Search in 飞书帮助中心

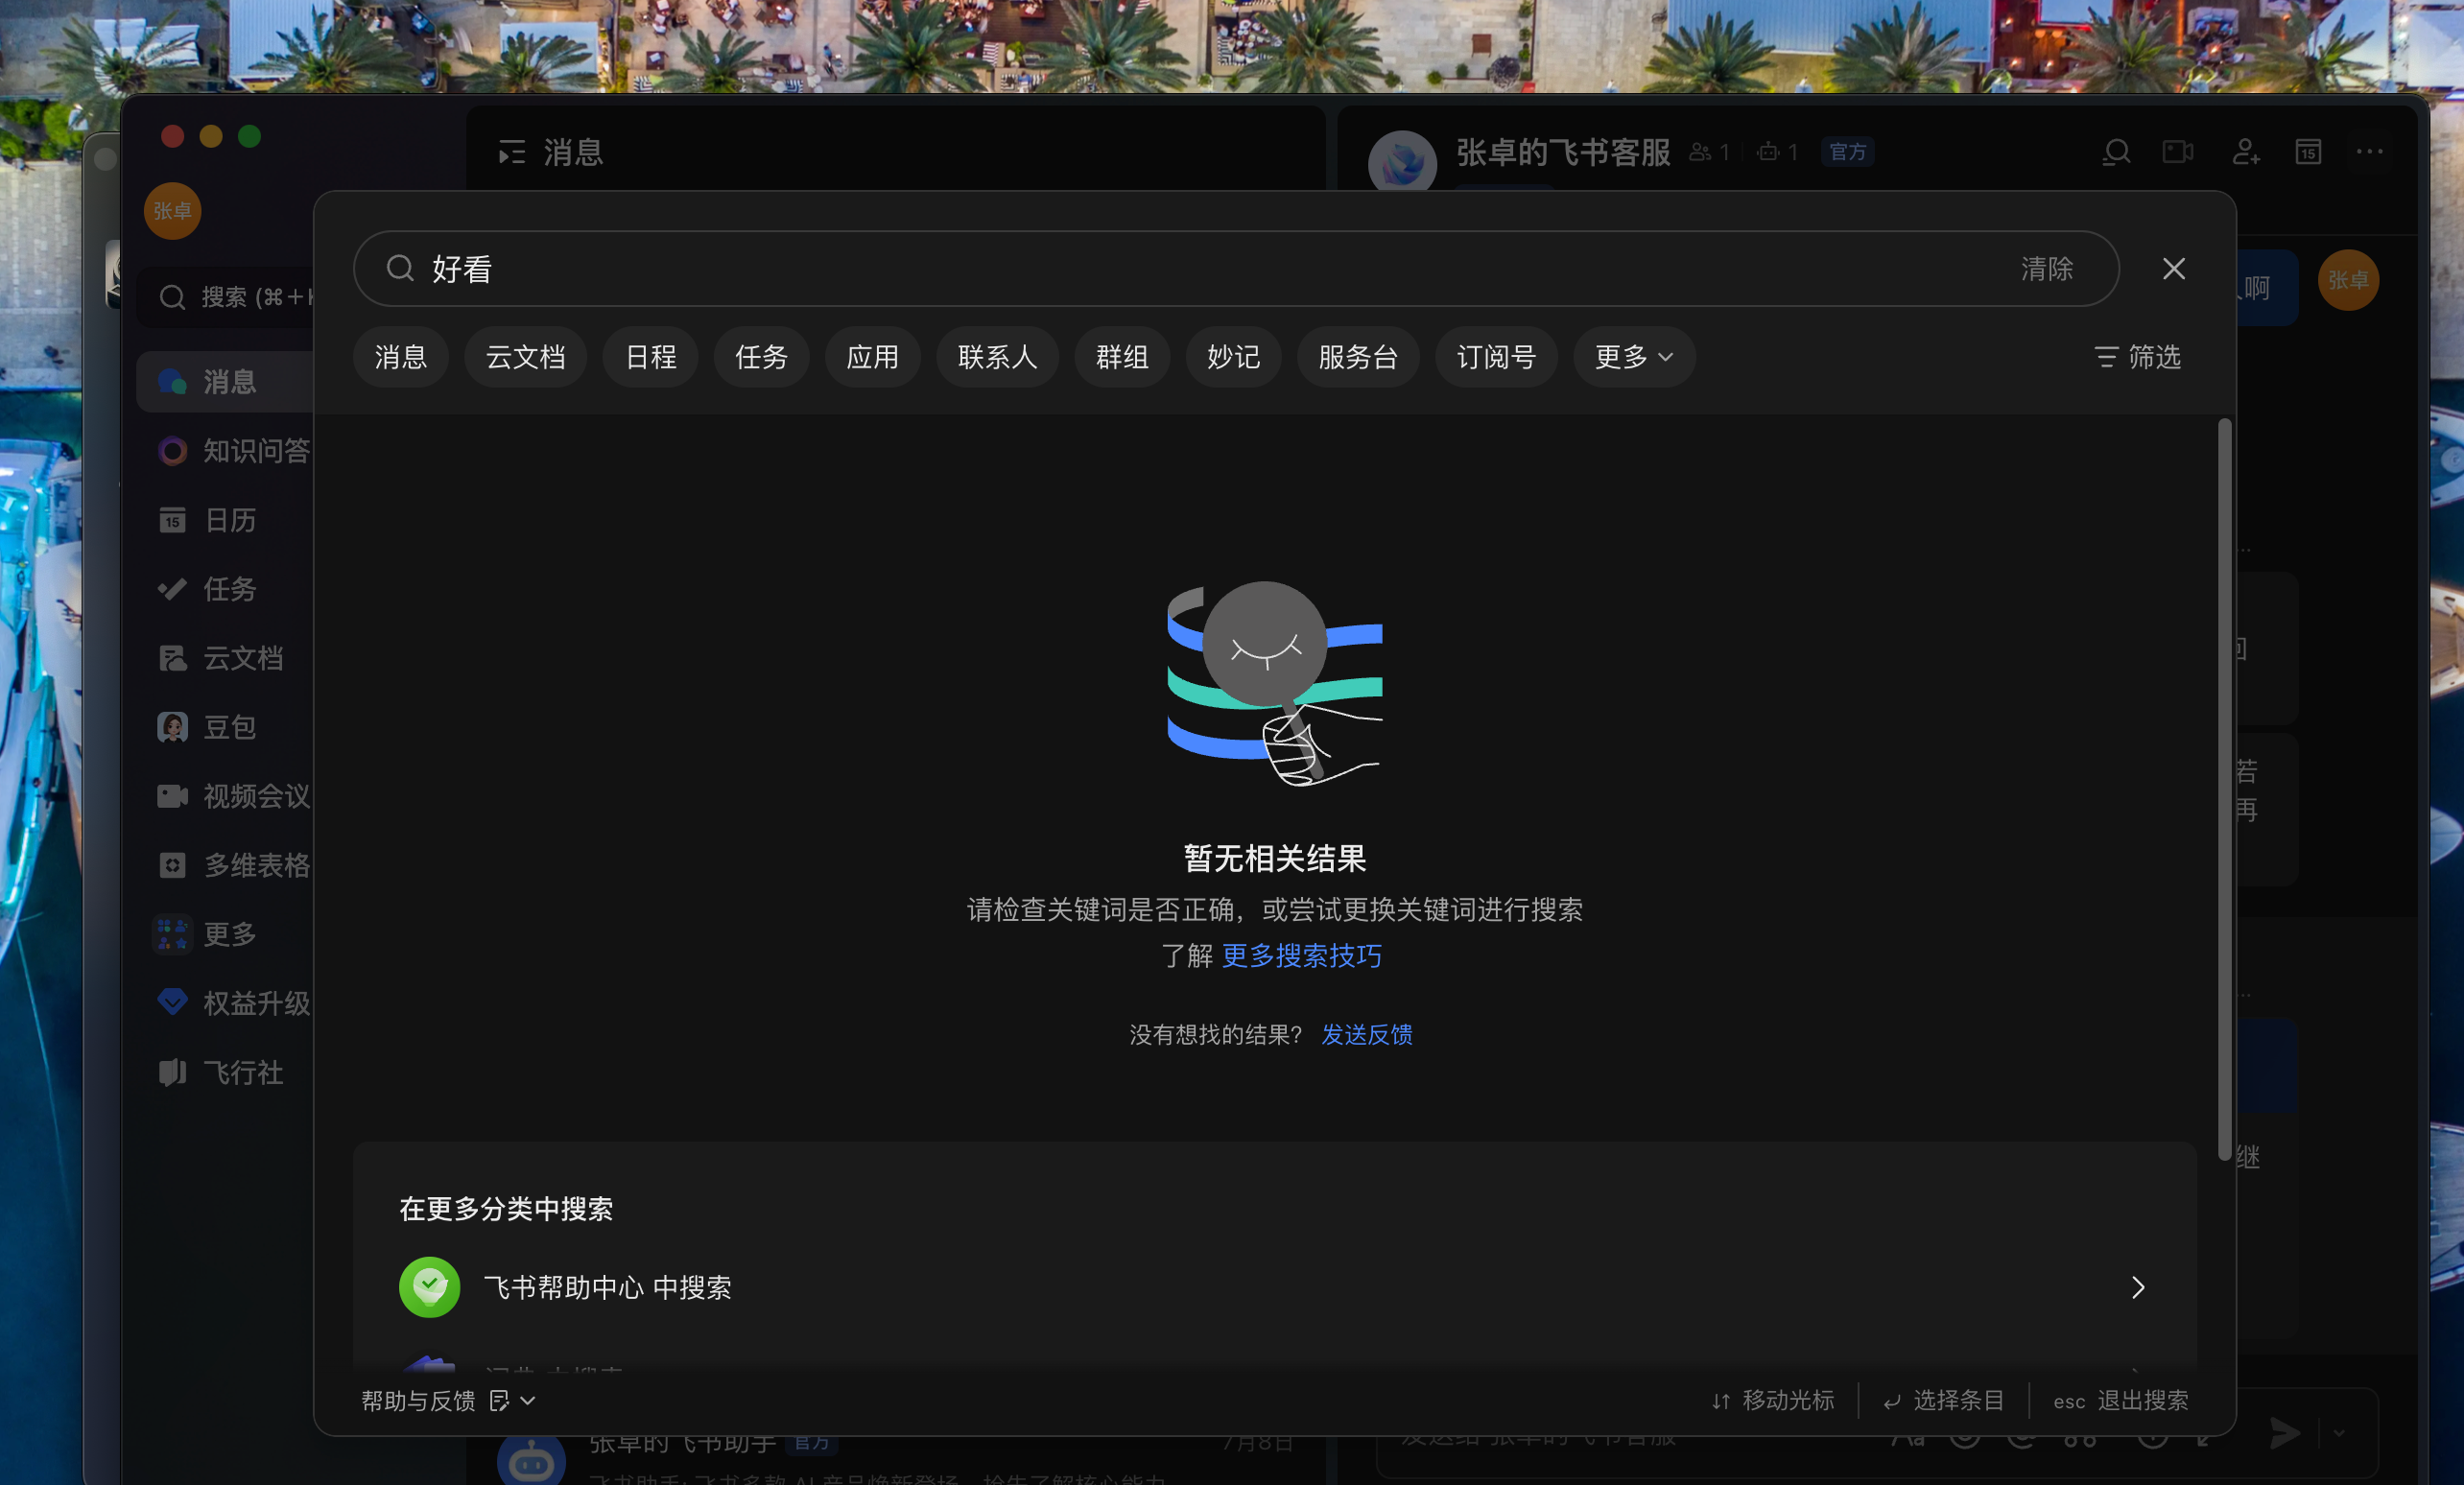(x=1274, y=1287)
